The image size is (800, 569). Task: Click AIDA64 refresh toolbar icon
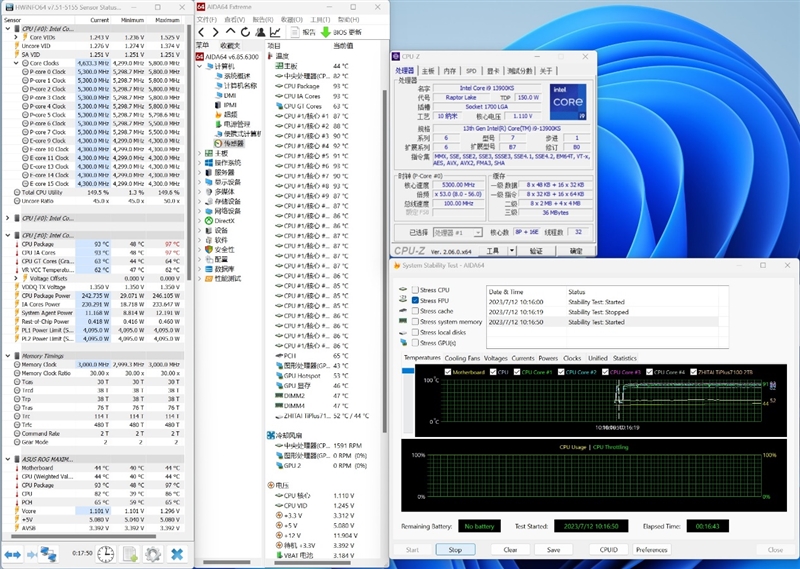tap(245, 32)
